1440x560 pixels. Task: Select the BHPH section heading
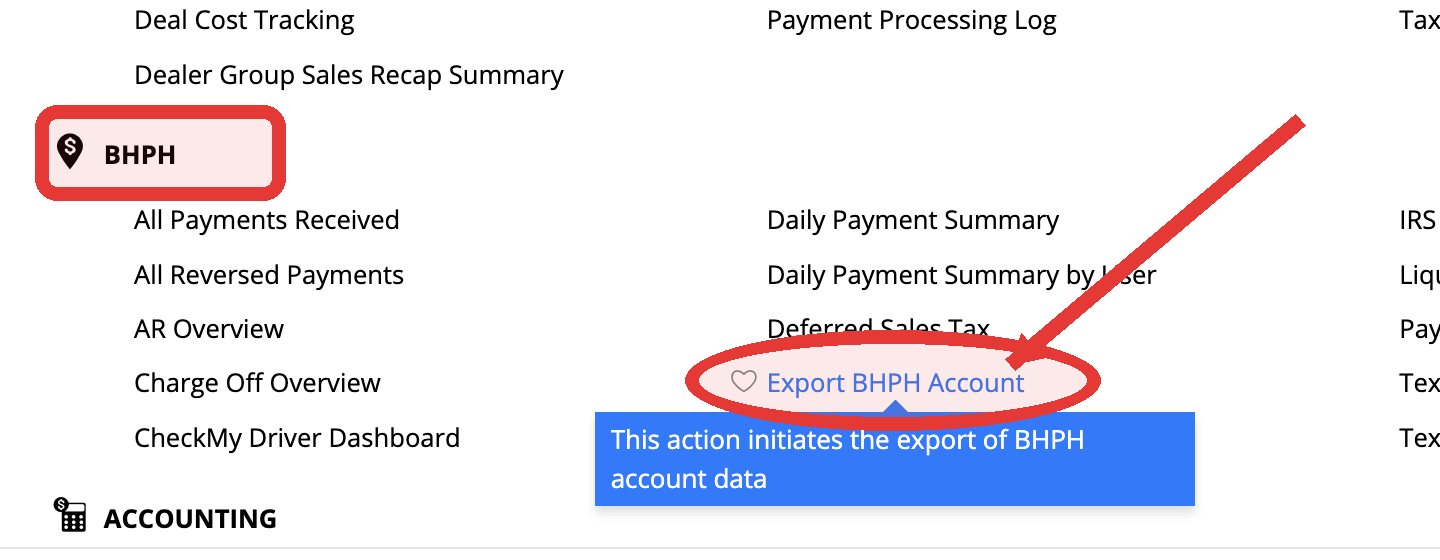point(140,155)
